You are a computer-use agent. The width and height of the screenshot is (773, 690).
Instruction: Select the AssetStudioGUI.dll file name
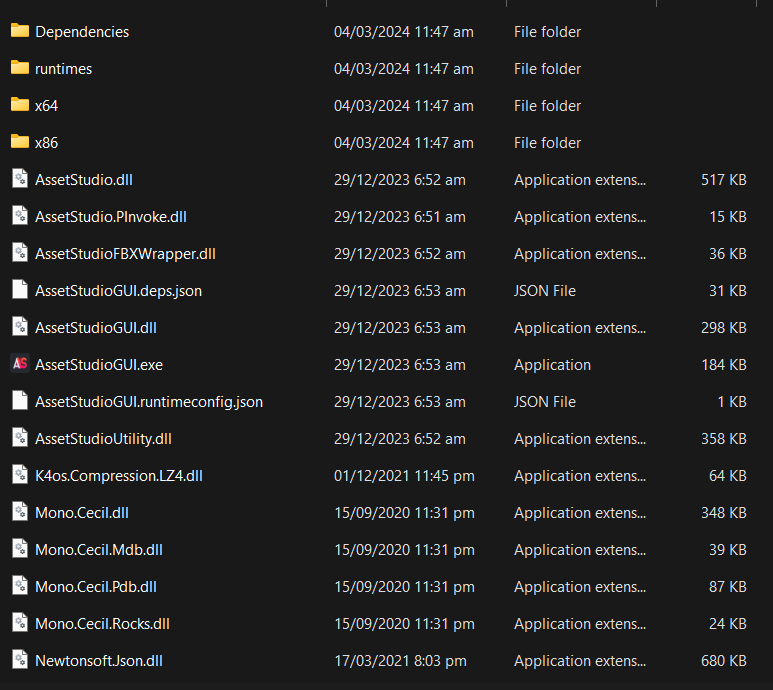[x=96, y=328]
